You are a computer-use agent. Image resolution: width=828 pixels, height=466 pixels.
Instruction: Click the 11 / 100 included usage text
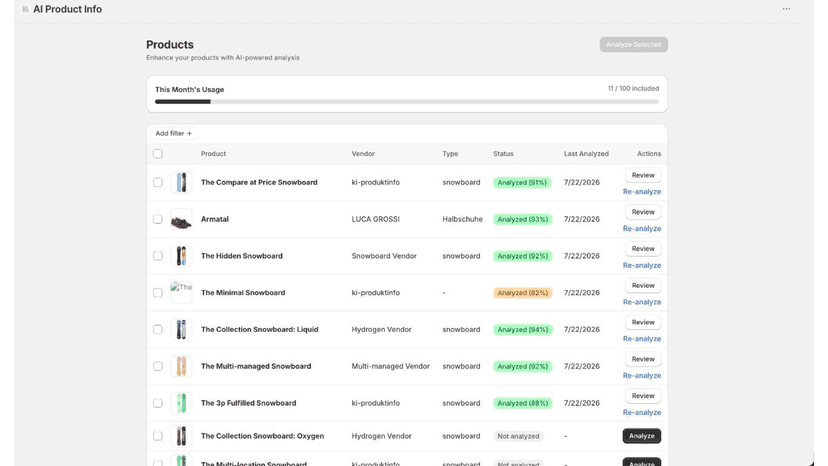point(633,89)
